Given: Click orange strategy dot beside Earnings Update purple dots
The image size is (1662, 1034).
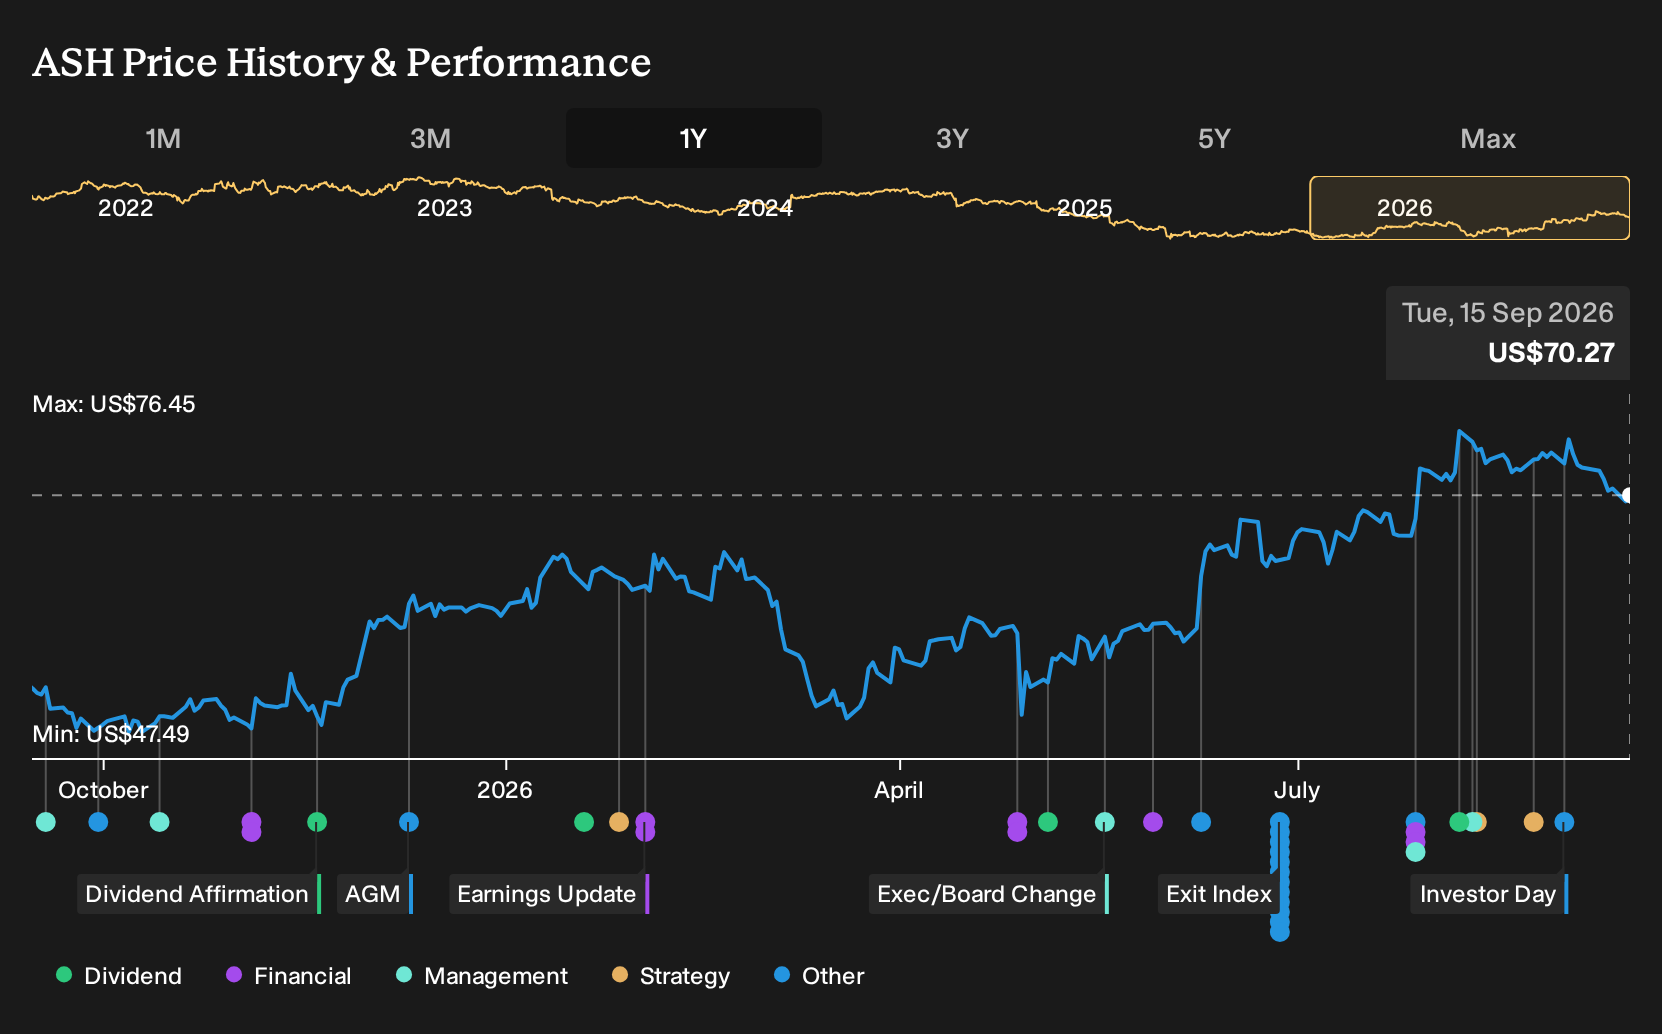Looking at the screenshot, I should pyautogui.click(x=619, y=822).
